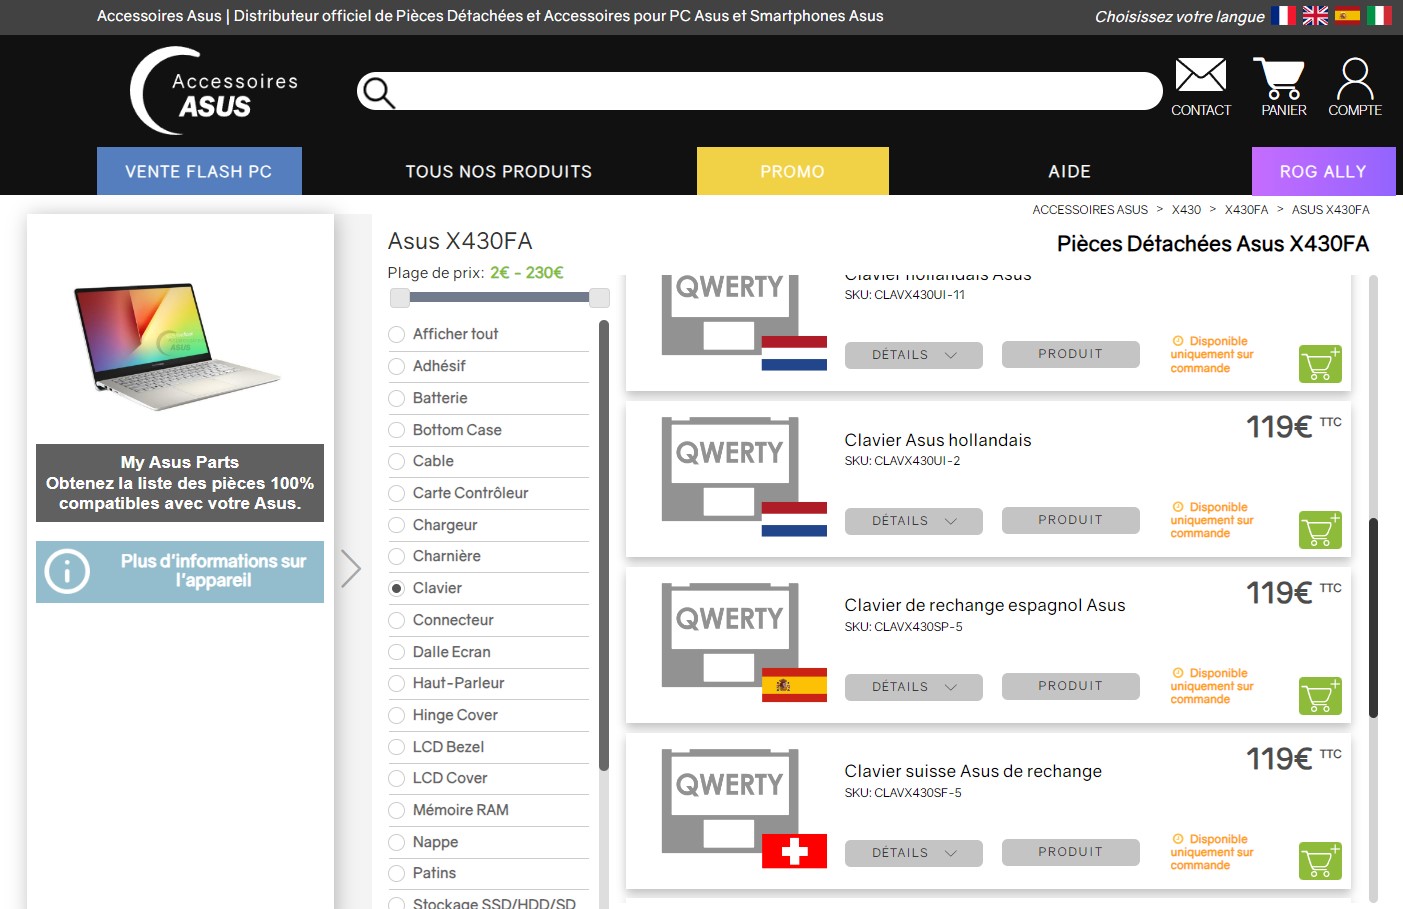Click title Clavier suisse Asus de rechange
This screenshot has height=909, width=1403.
[973, 771]
